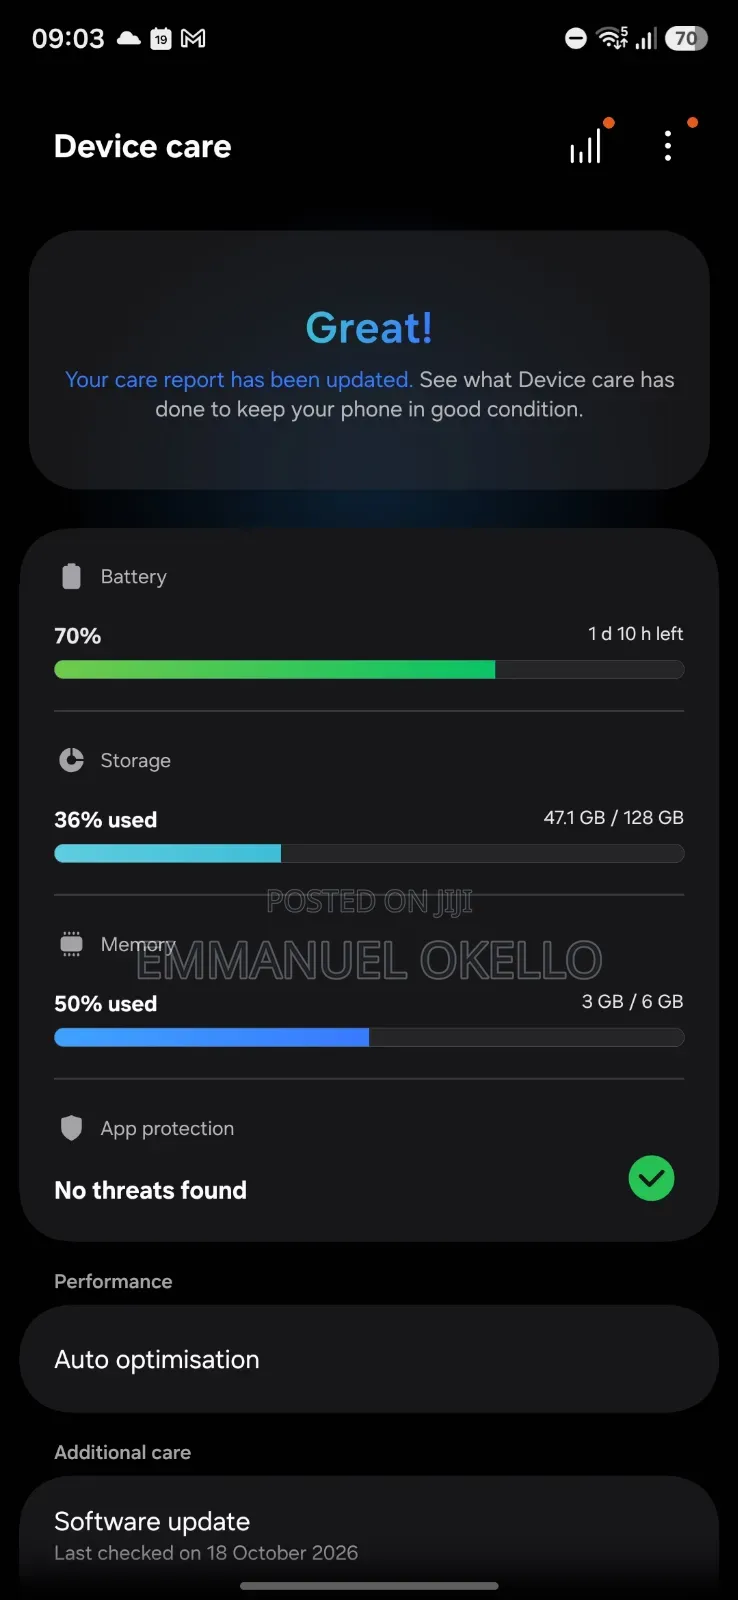Tap the storage usage progress bar

coord(369,853)
